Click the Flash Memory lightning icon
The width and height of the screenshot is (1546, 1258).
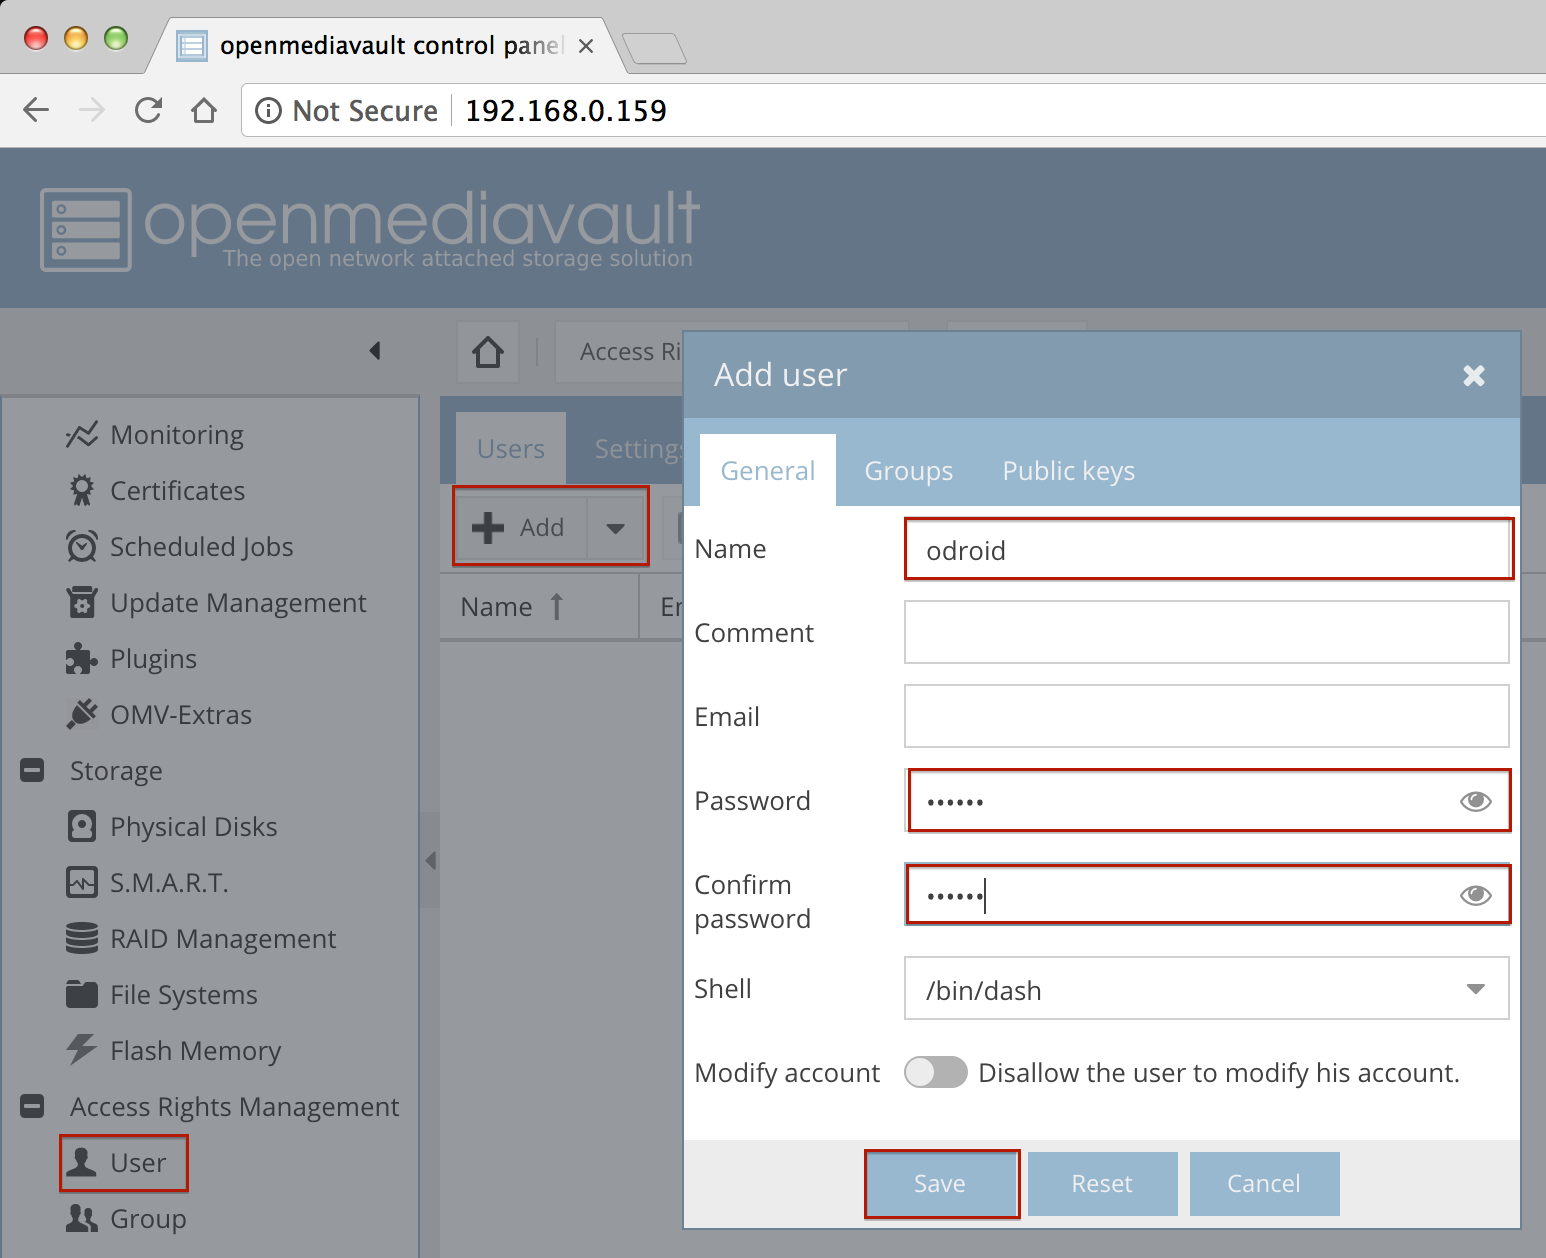click(x=82, y=1050)
